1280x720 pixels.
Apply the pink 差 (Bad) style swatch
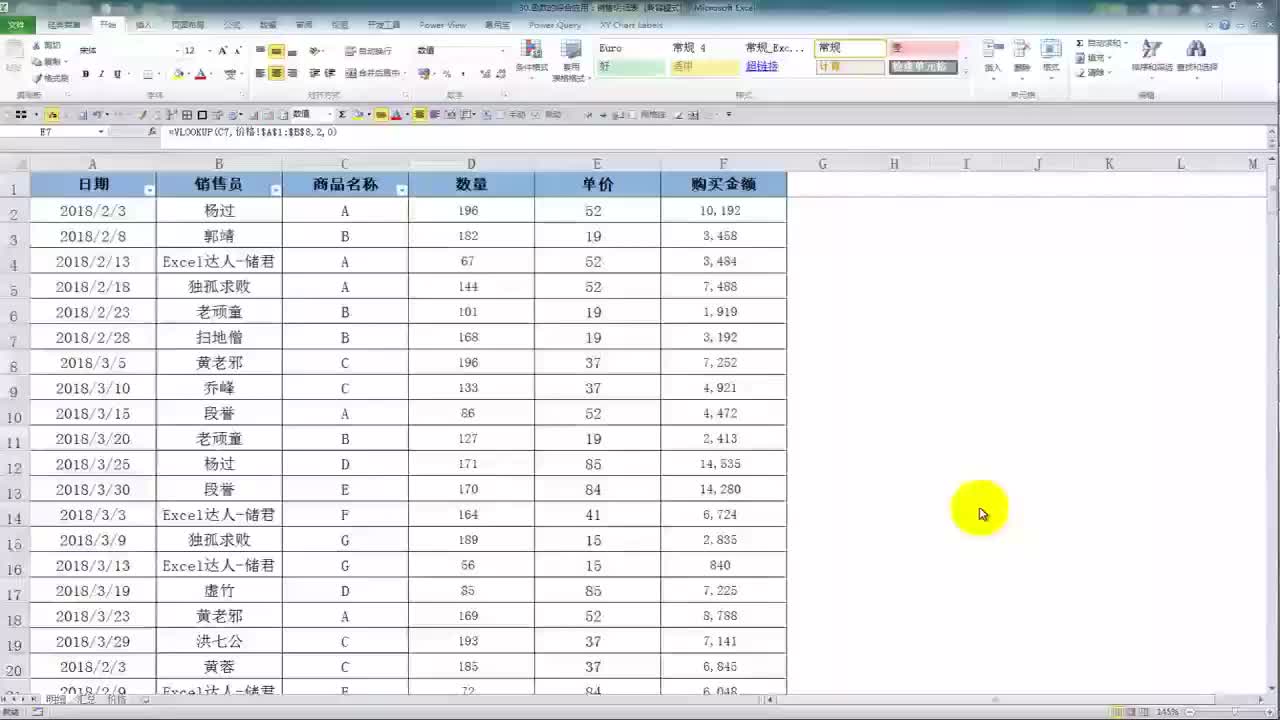tap(923, 48)
